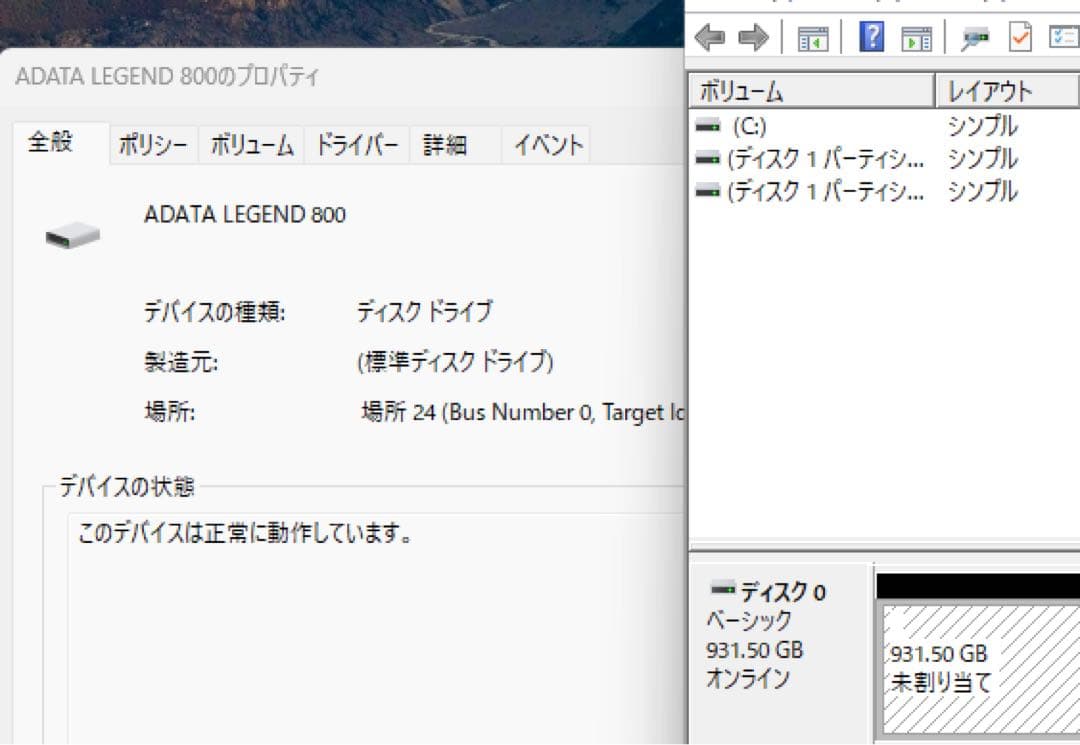Switch to the ポリシー tab
This screenshot has width=1080, height=745.
tap(152, 143)
